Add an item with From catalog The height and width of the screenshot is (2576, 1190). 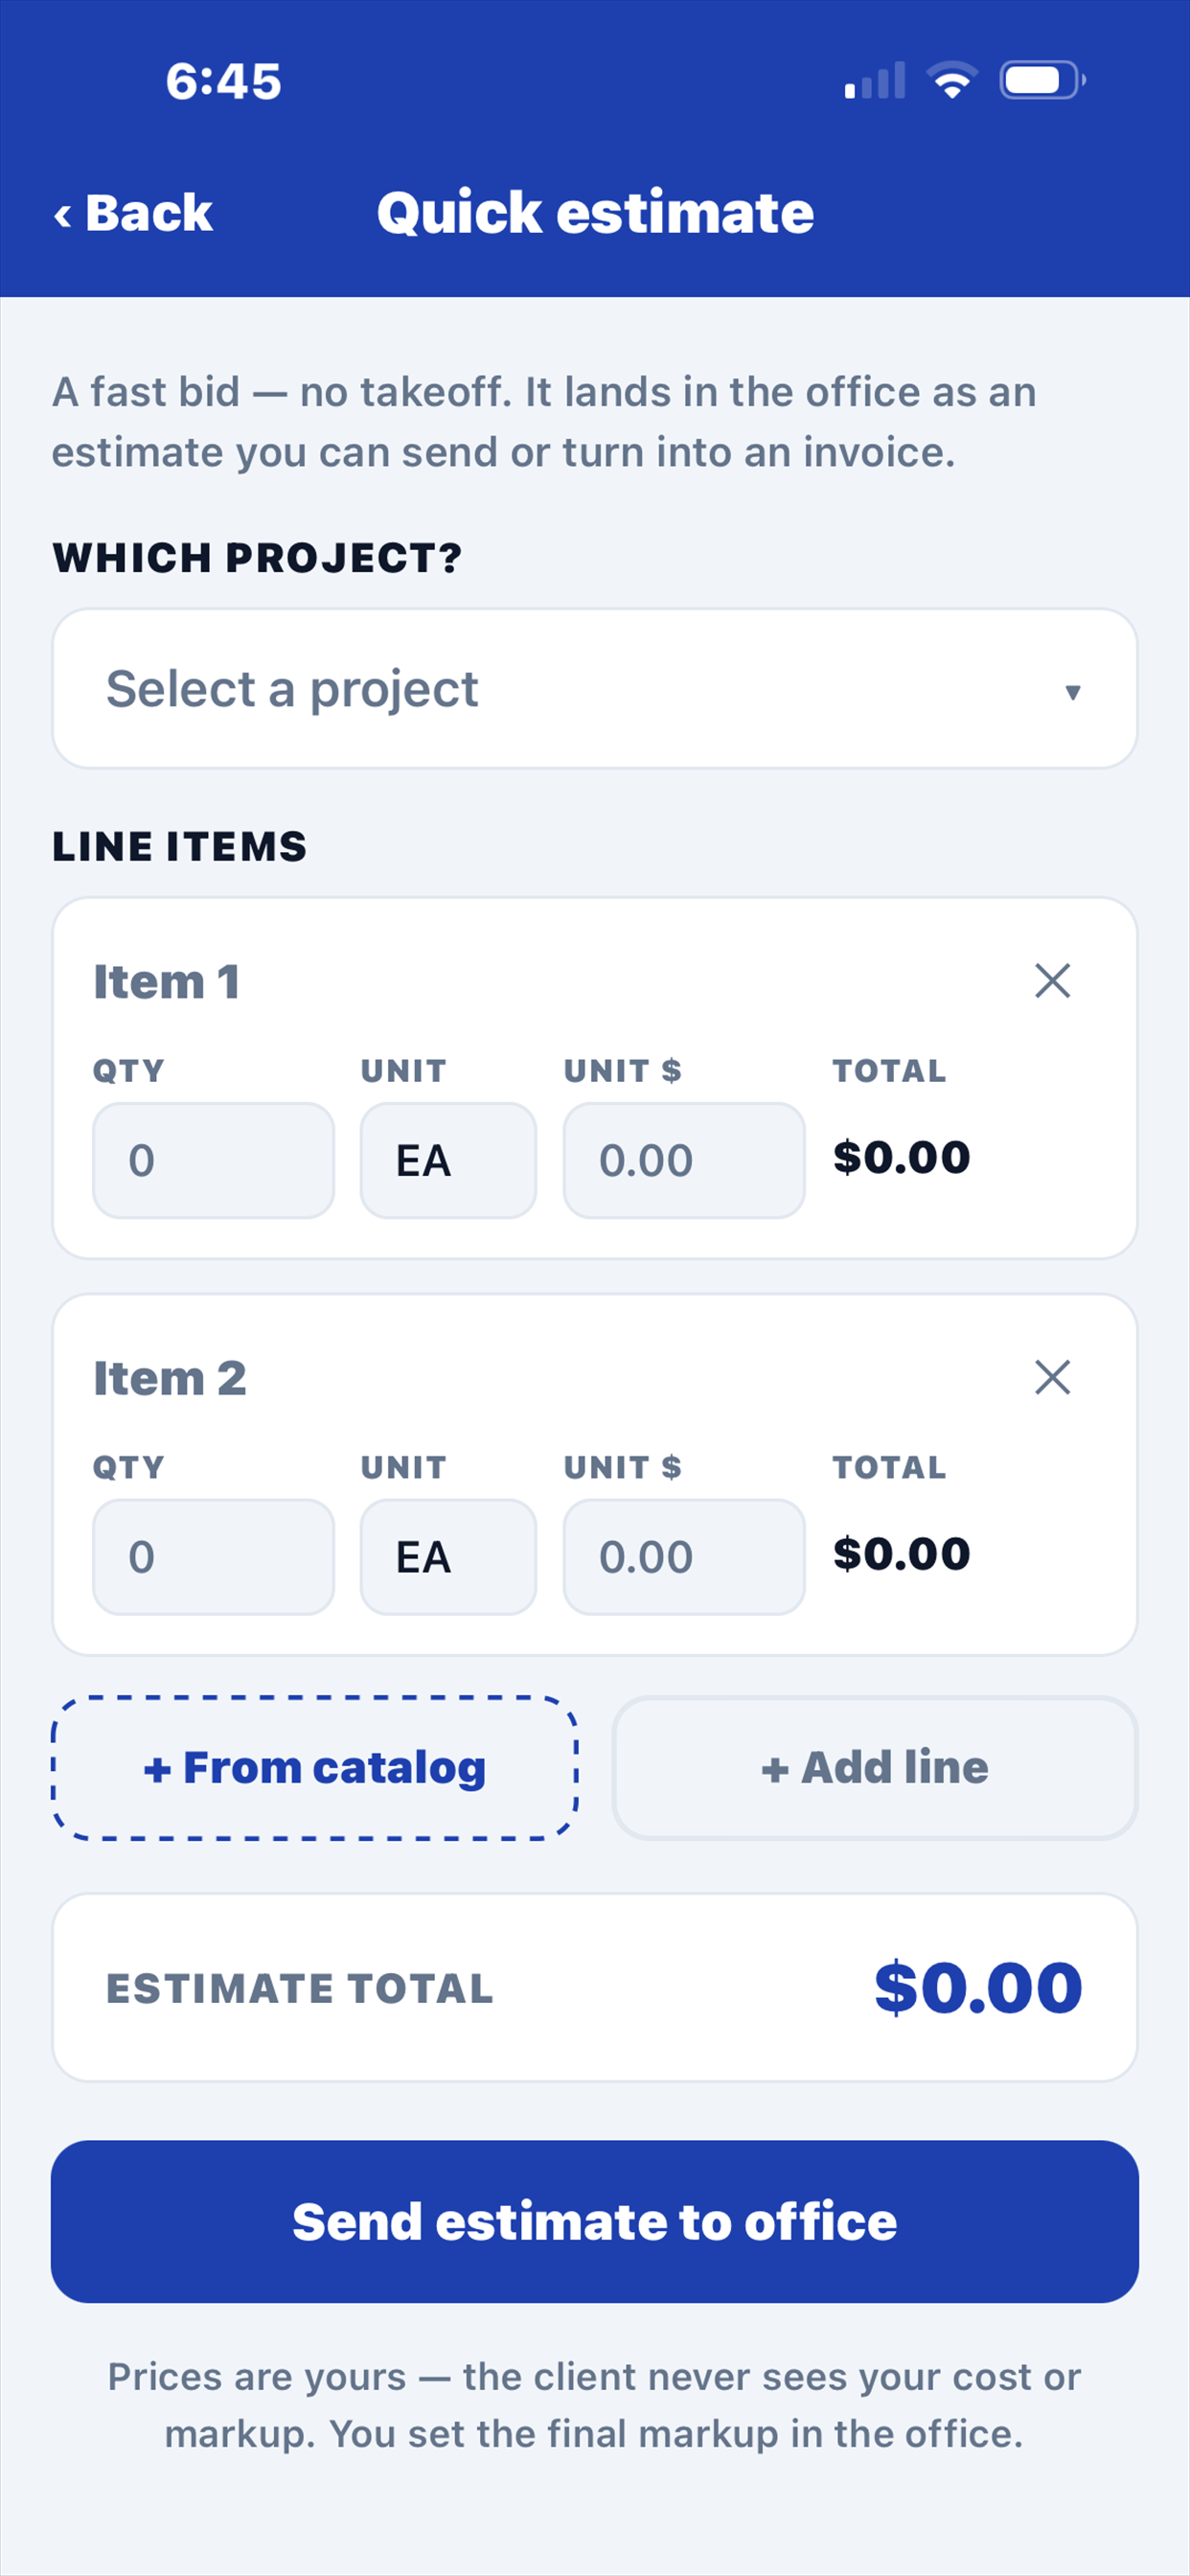(315, 1768)
